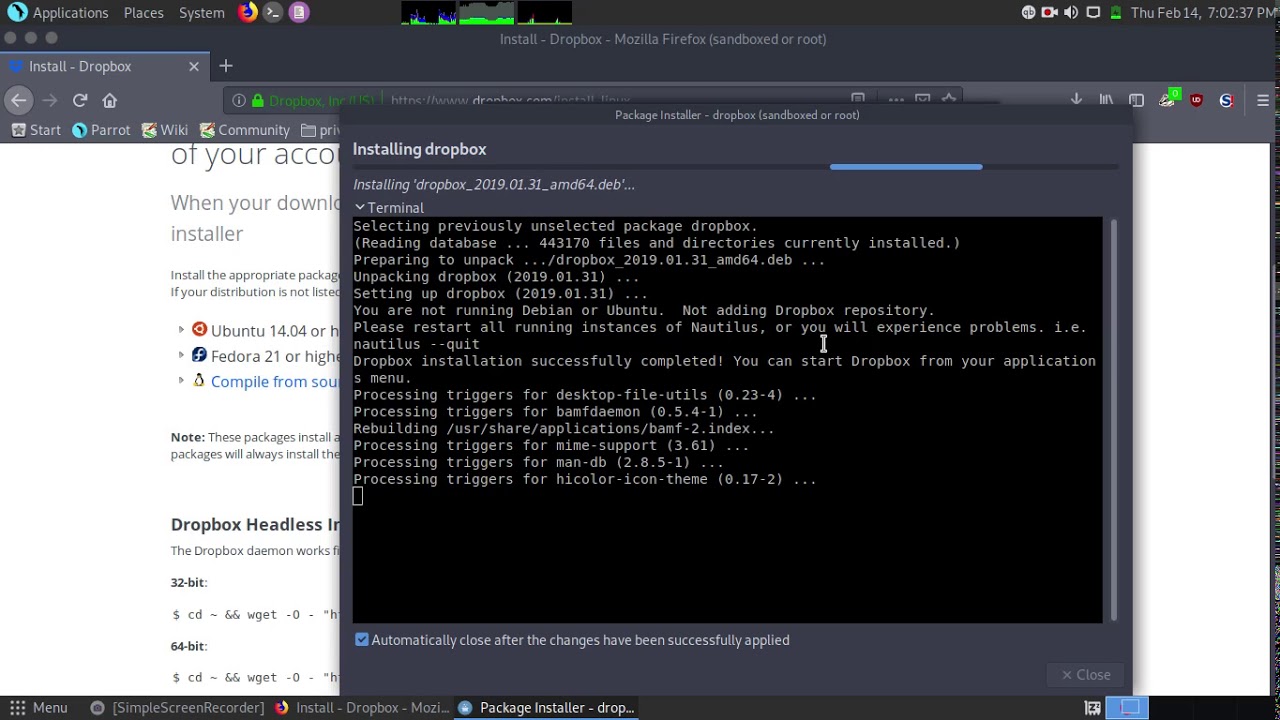Screen dimensions: 1280x720
Task: Open the Menu button in bottom panel
Action: click(38, 707)
